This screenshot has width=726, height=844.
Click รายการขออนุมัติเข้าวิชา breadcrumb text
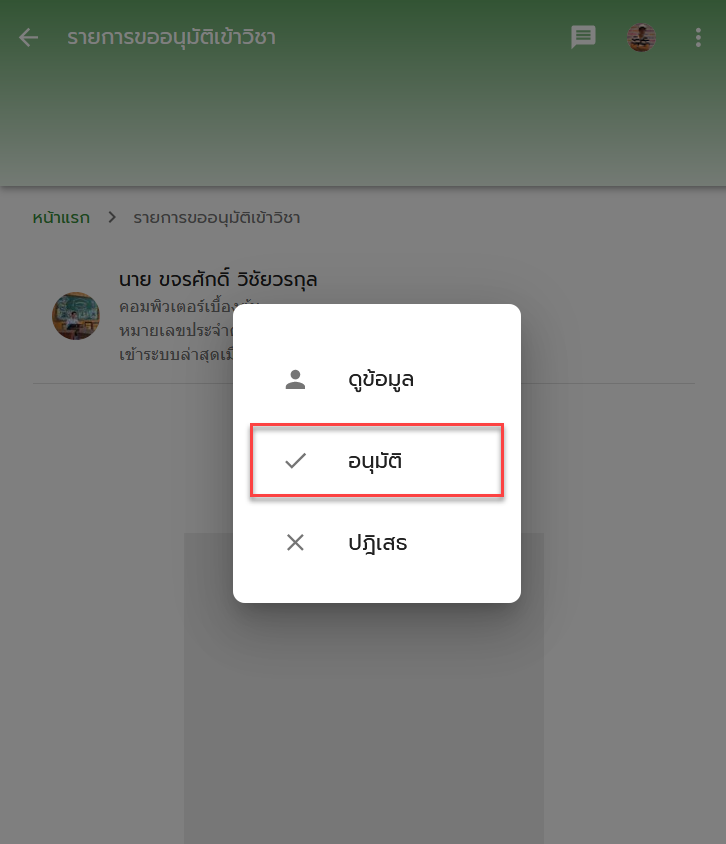click(216, 218)
